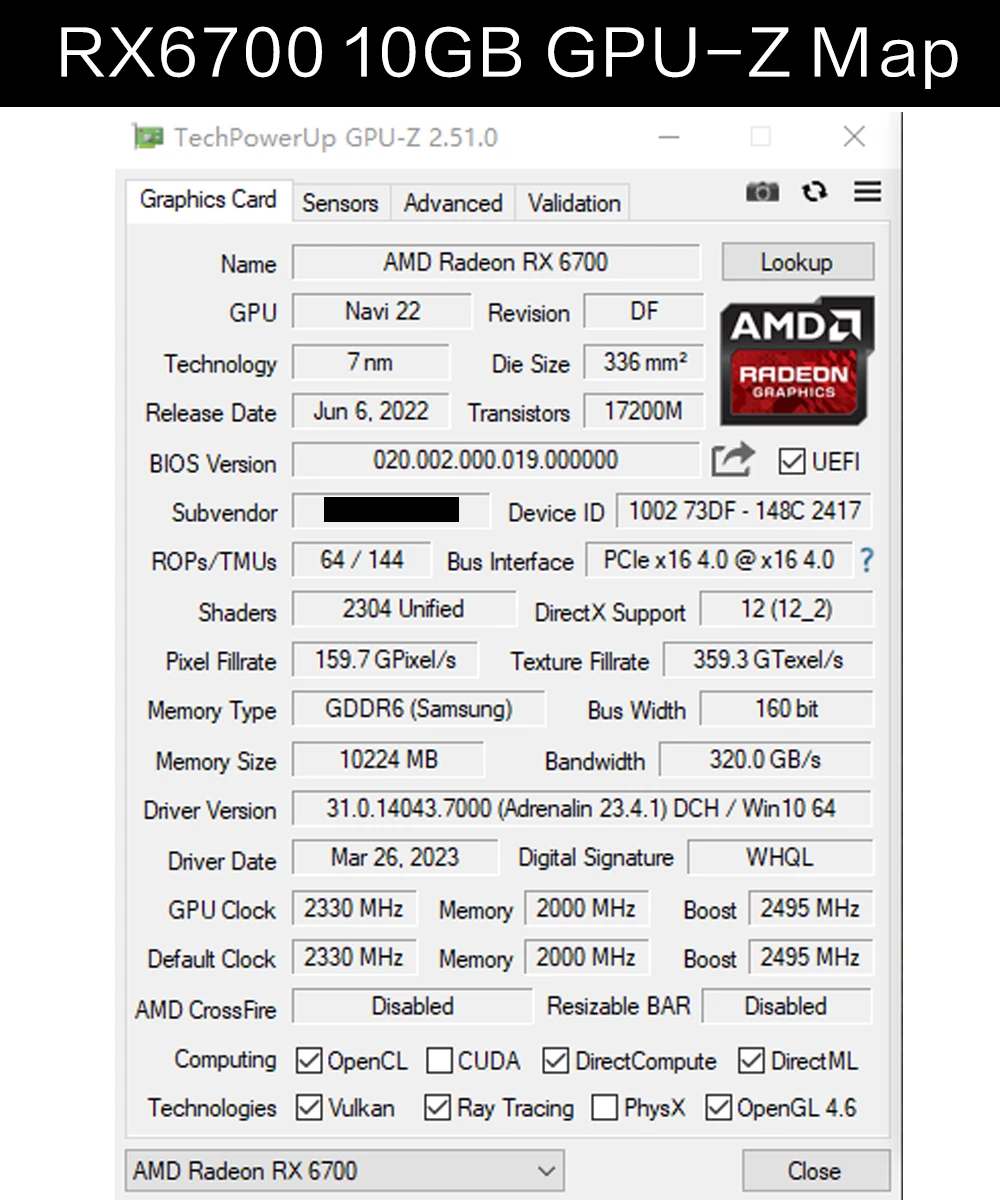Close the GPU-Z window with X
1000x1200 pixels.
point(854,137)
